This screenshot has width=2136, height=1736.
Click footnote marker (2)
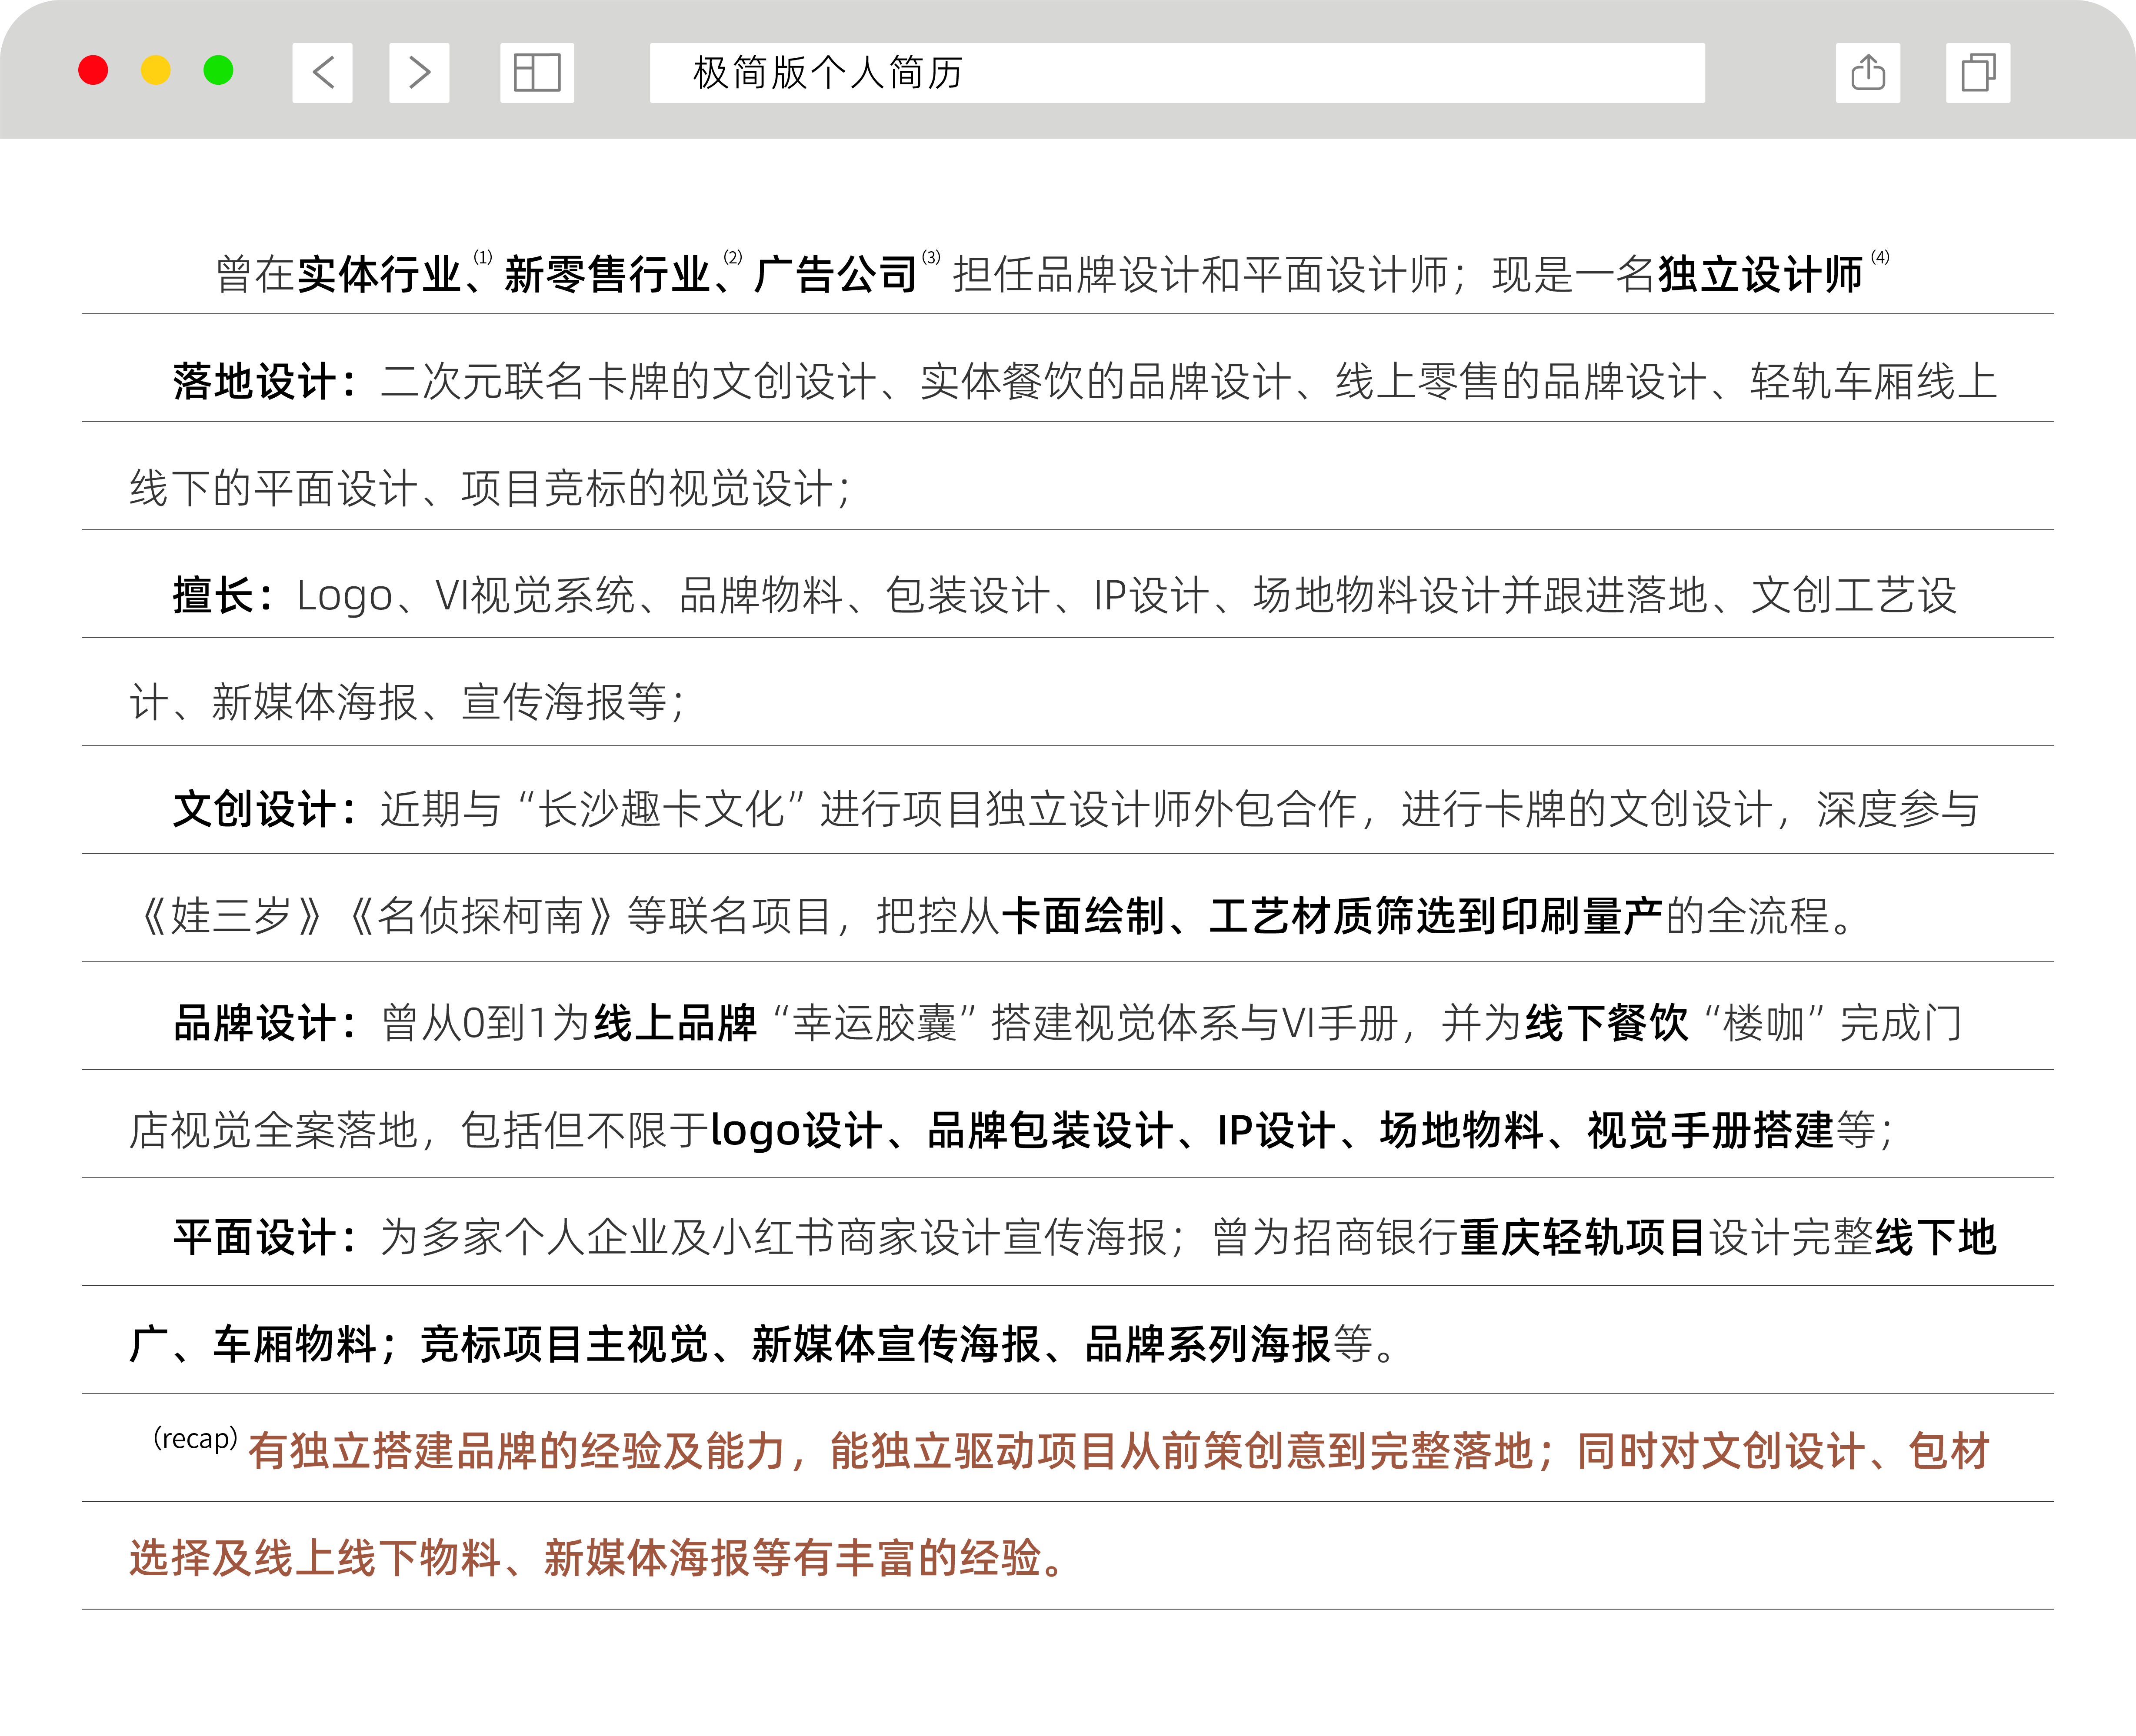click(x=733, y=257)
